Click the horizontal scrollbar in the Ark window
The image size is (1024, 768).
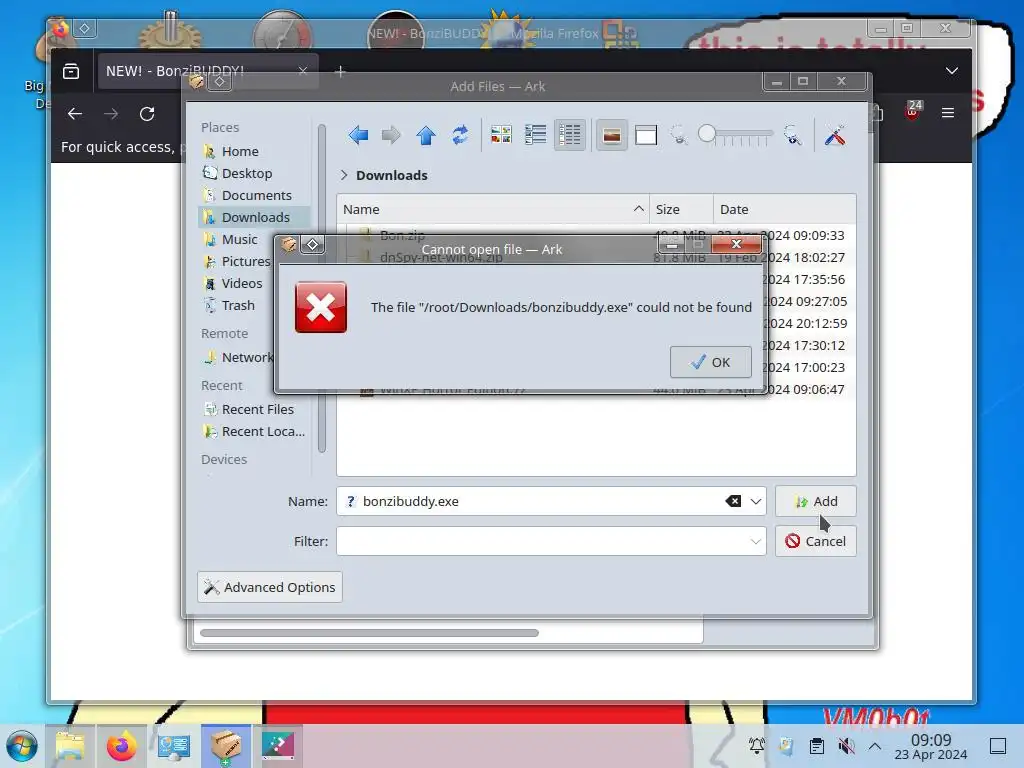[370, 633]
